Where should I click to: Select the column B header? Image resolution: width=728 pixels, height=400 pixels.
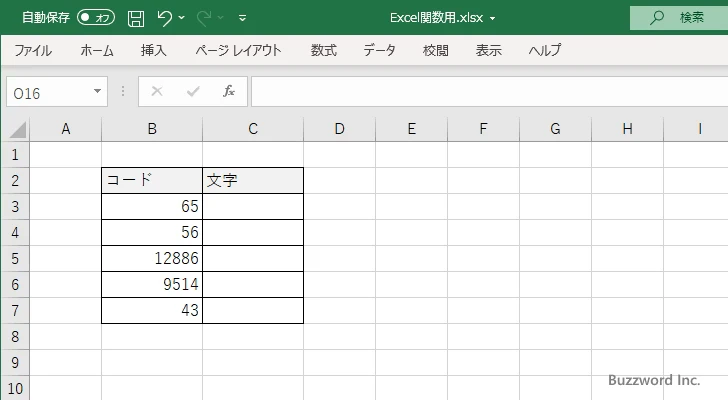152,128
